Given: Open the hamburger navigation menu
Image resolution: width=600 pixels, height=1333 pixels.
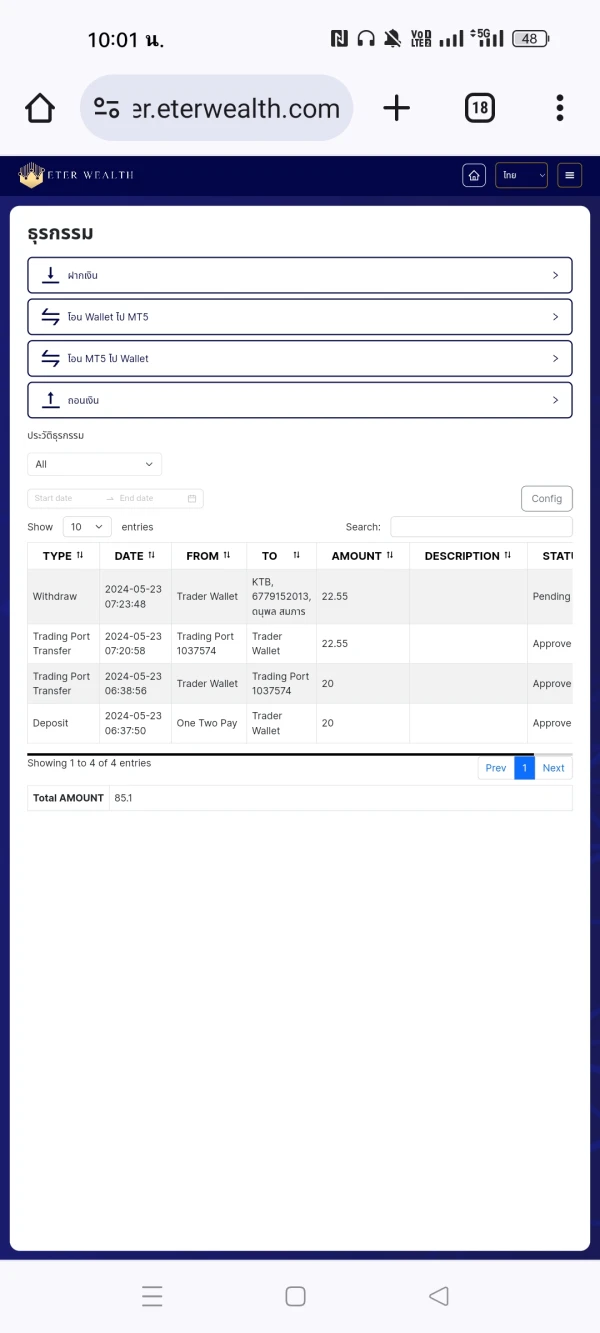Looking at the screenshot, I should point(570,175).
